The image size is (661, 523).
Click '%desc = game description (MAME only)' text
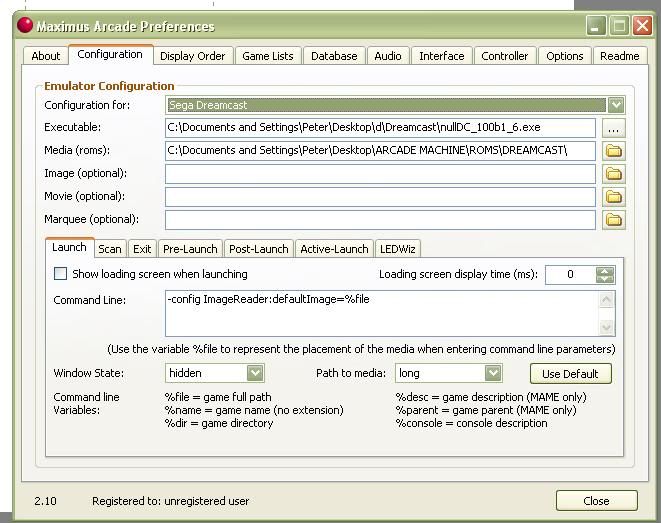491,397
